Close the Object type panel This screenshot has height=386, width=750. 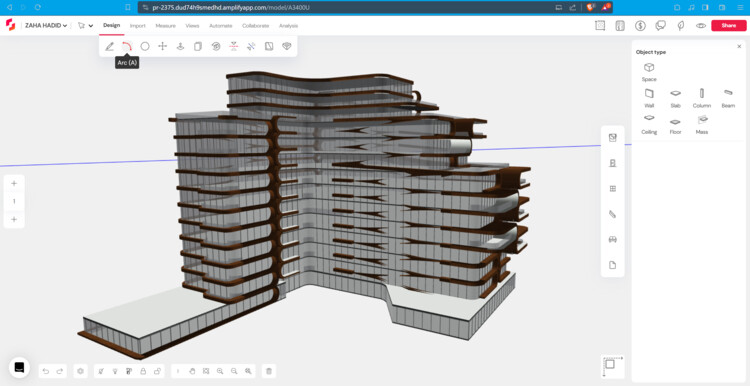point(739,46)
